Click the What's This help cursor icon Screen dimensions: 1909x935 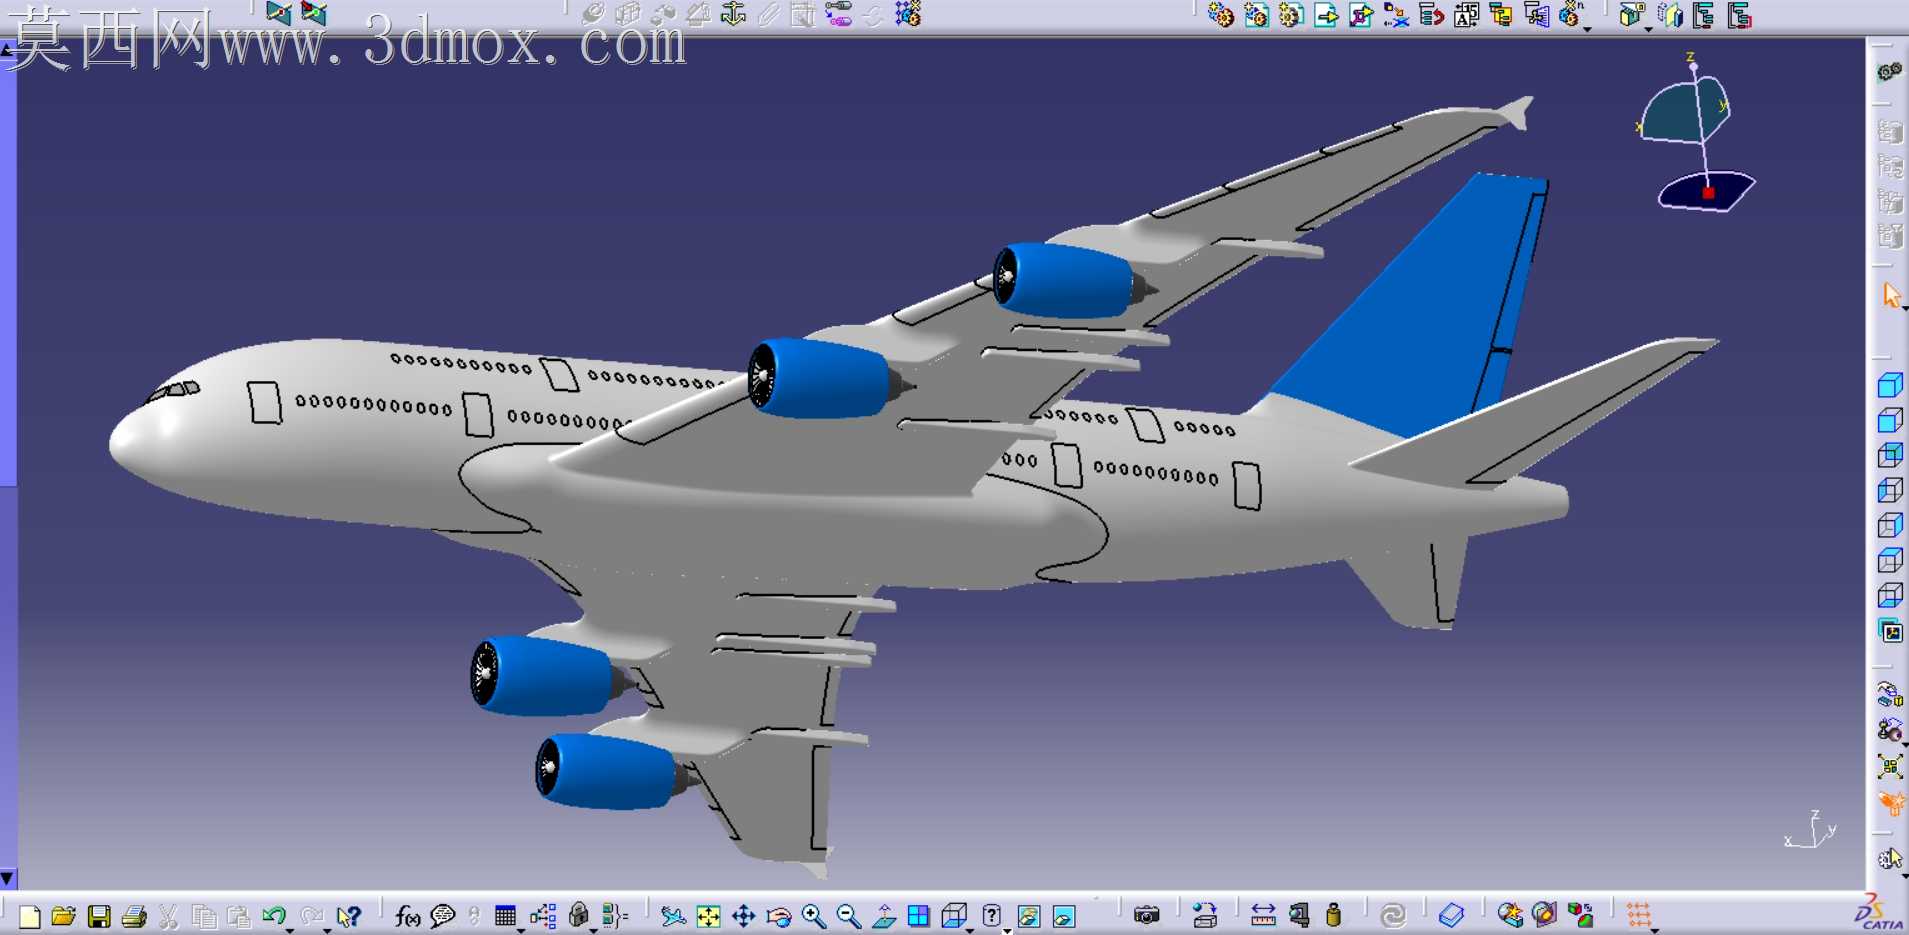(349, 916)
